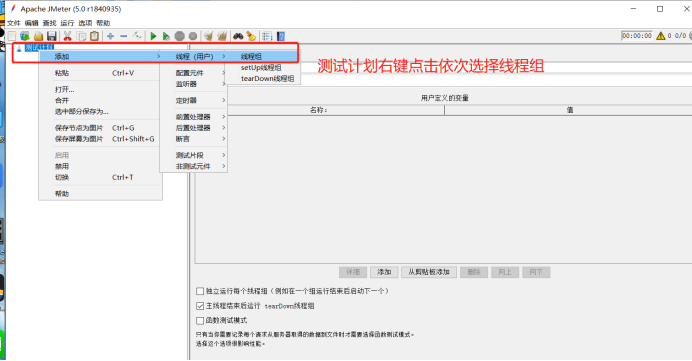The height and width of the screenshot is (361, 692).
Task: Click the 详细 button
Action: pos(353,272)
